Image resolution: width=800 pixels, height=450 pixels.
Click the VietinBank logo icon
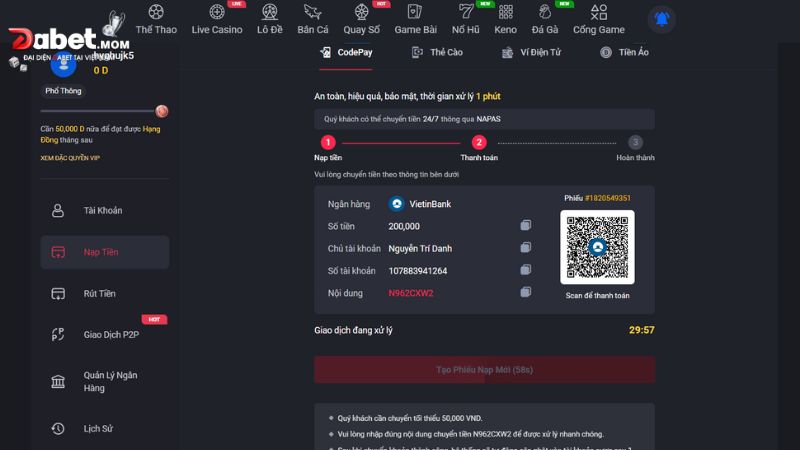point(396,204)
